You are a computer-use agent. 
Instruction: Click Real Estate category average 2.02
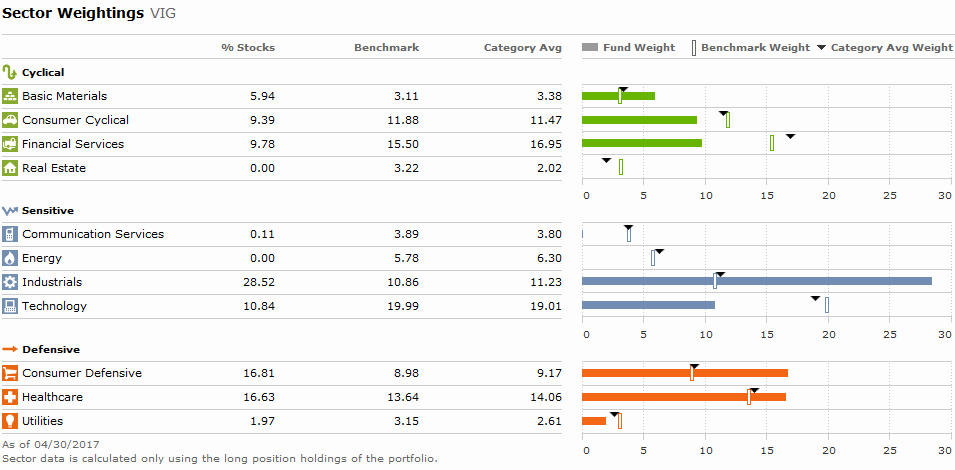pyautogui.click(x=549, y=168)
